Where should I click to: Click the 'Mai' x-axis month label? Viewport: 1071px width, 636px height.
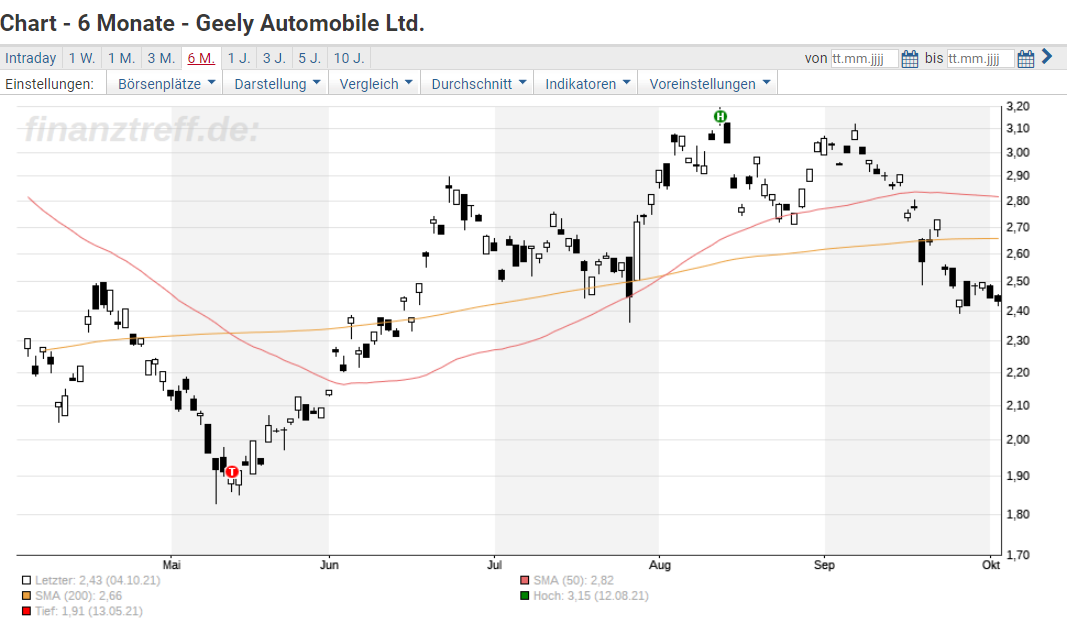click(171, 565)
